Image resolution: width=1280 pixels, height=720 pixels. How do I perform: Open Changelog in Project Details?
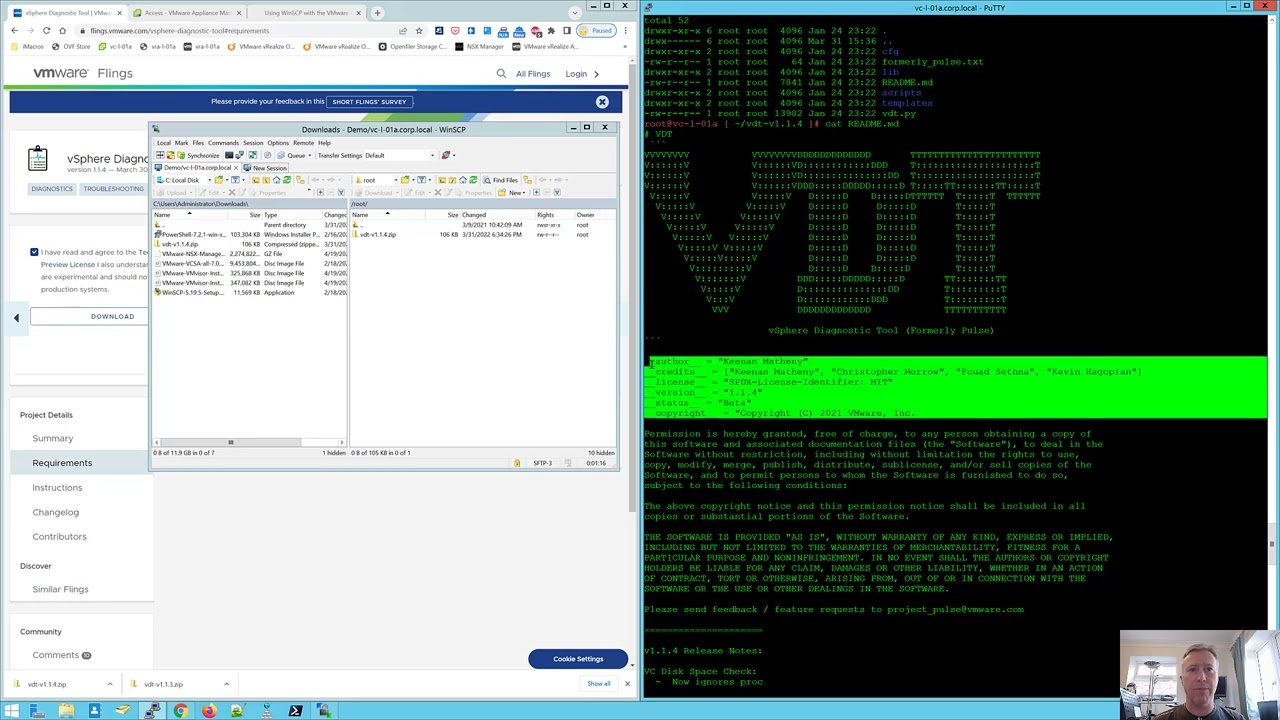(x=55, y=512)
